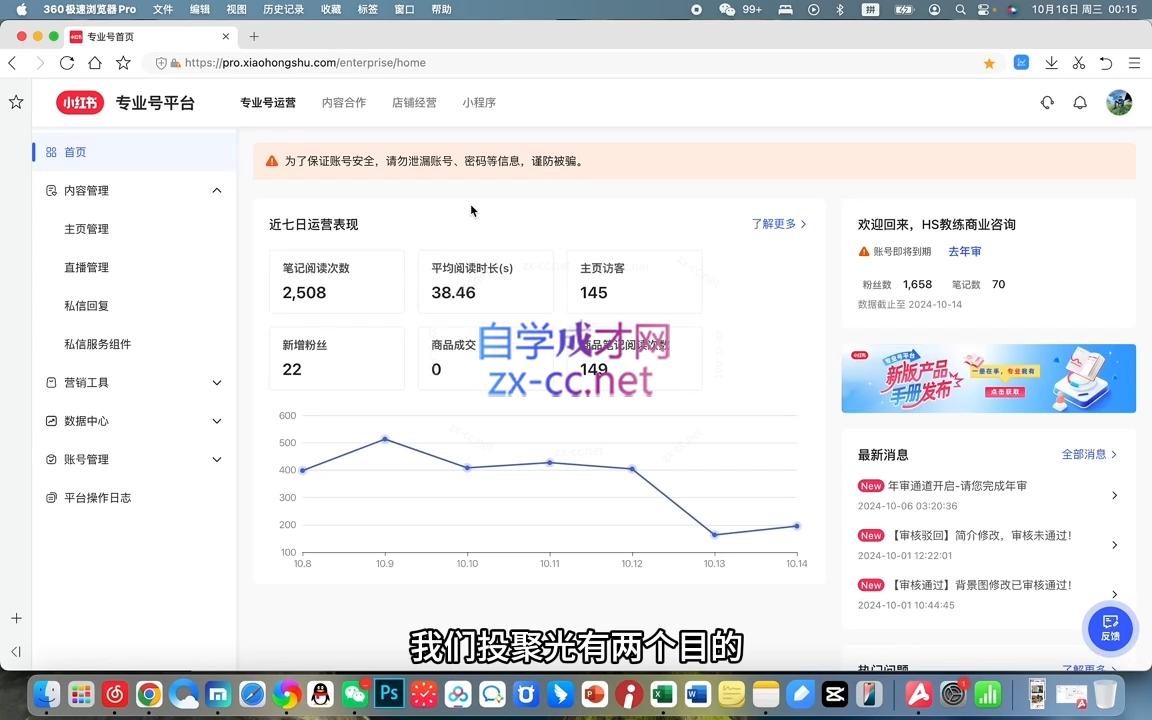Click the browser address bar URL

[305, 63]
